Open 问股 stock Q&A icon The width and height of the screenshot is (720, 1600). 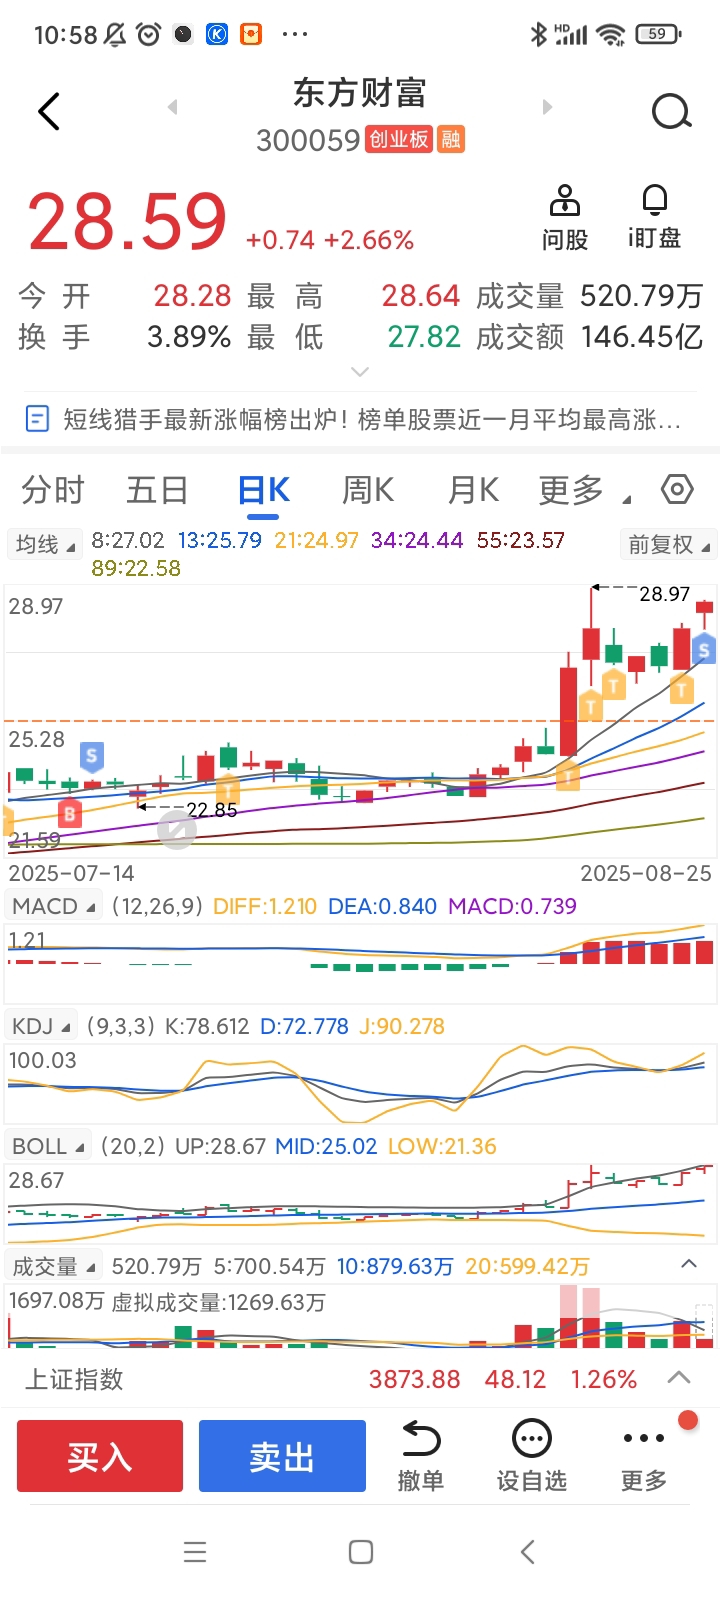pyautogui.click(x=565, y=217)
